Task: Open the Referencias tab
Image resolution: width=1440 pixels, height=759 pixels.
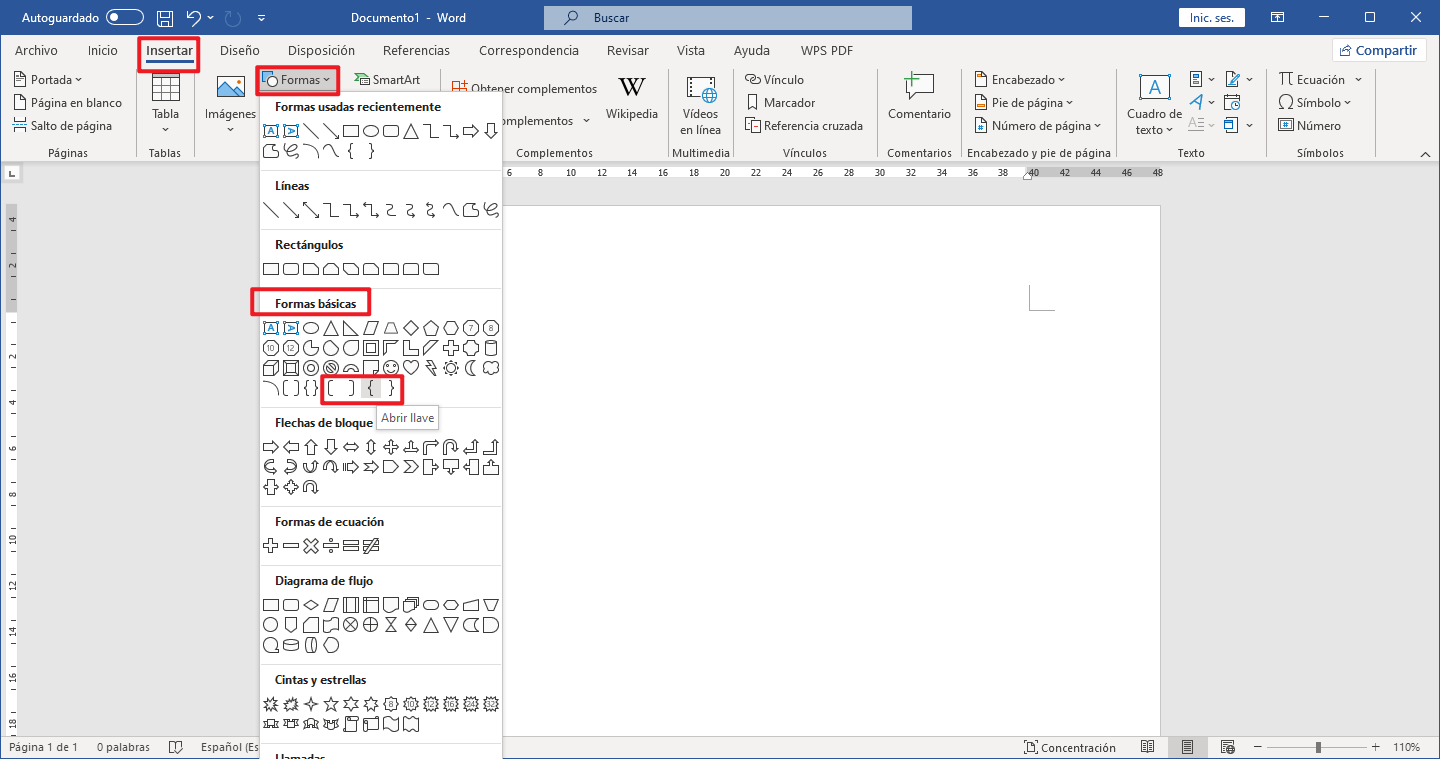Action: coord(416,50)
